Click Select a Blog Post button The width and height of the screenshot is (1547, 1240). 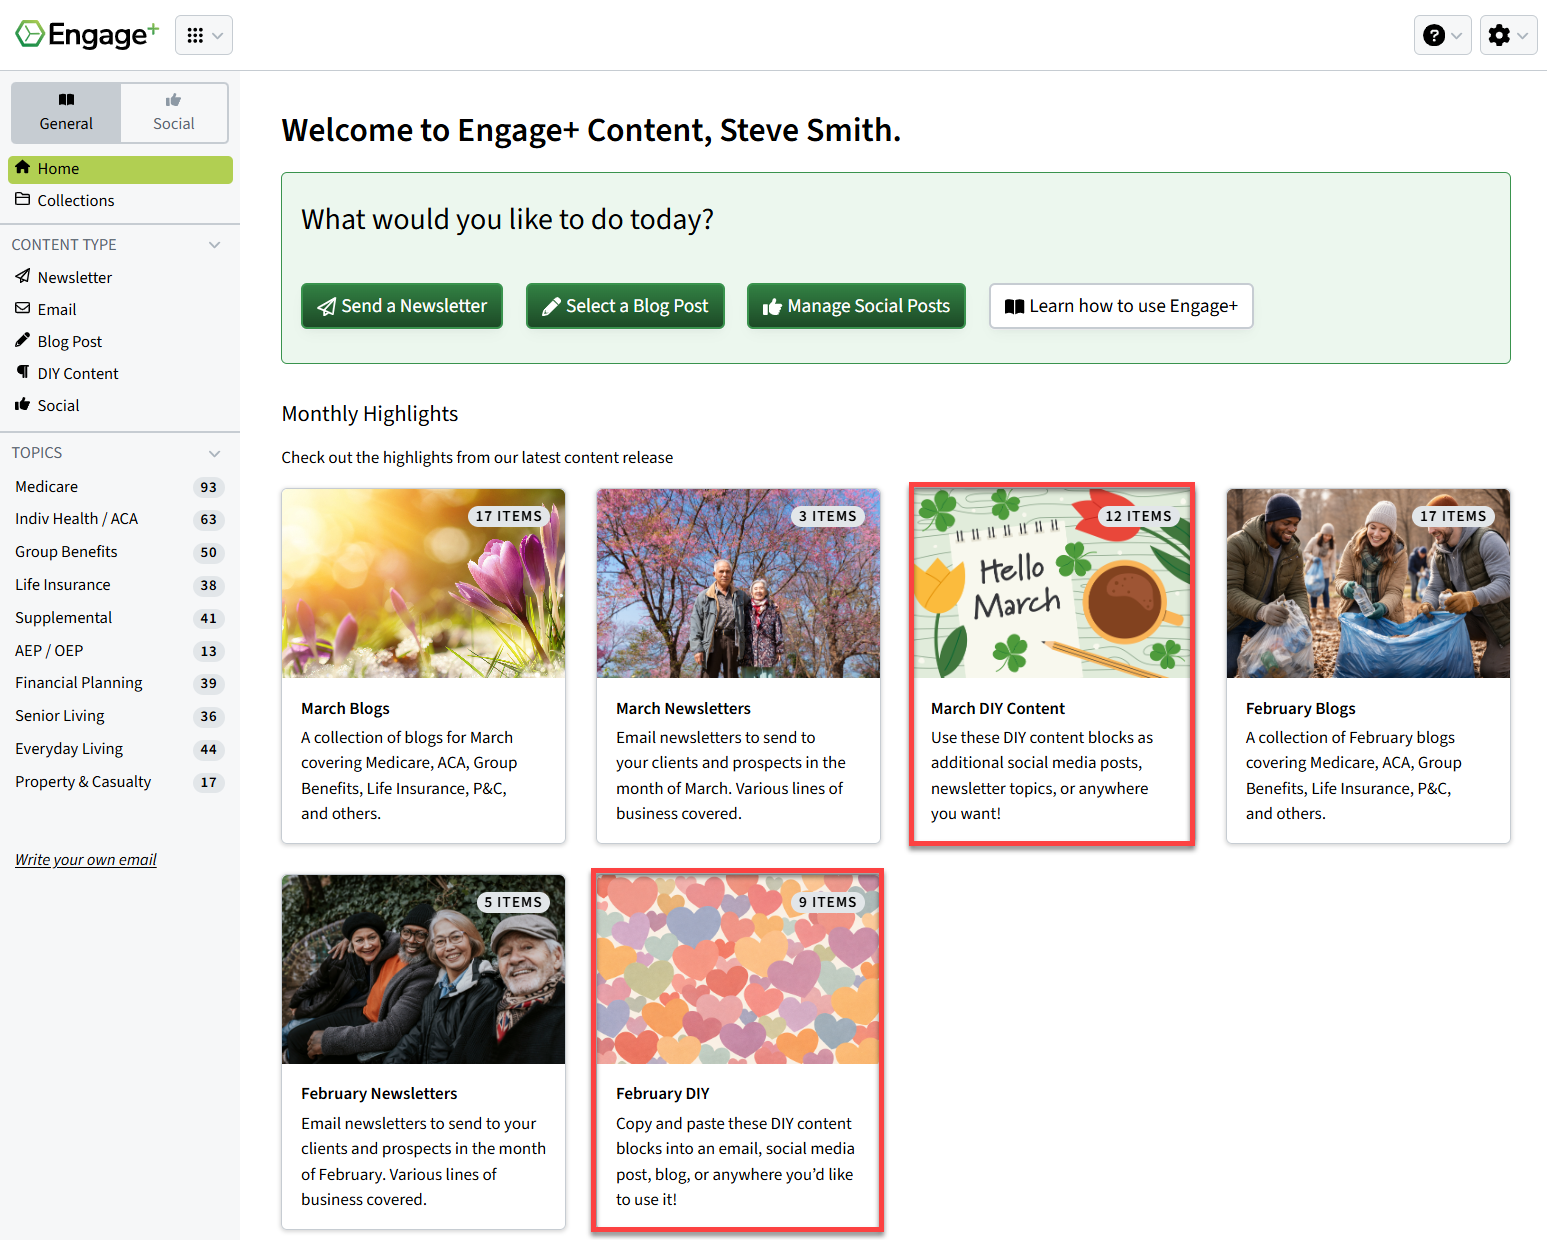(x=625, y=306)
